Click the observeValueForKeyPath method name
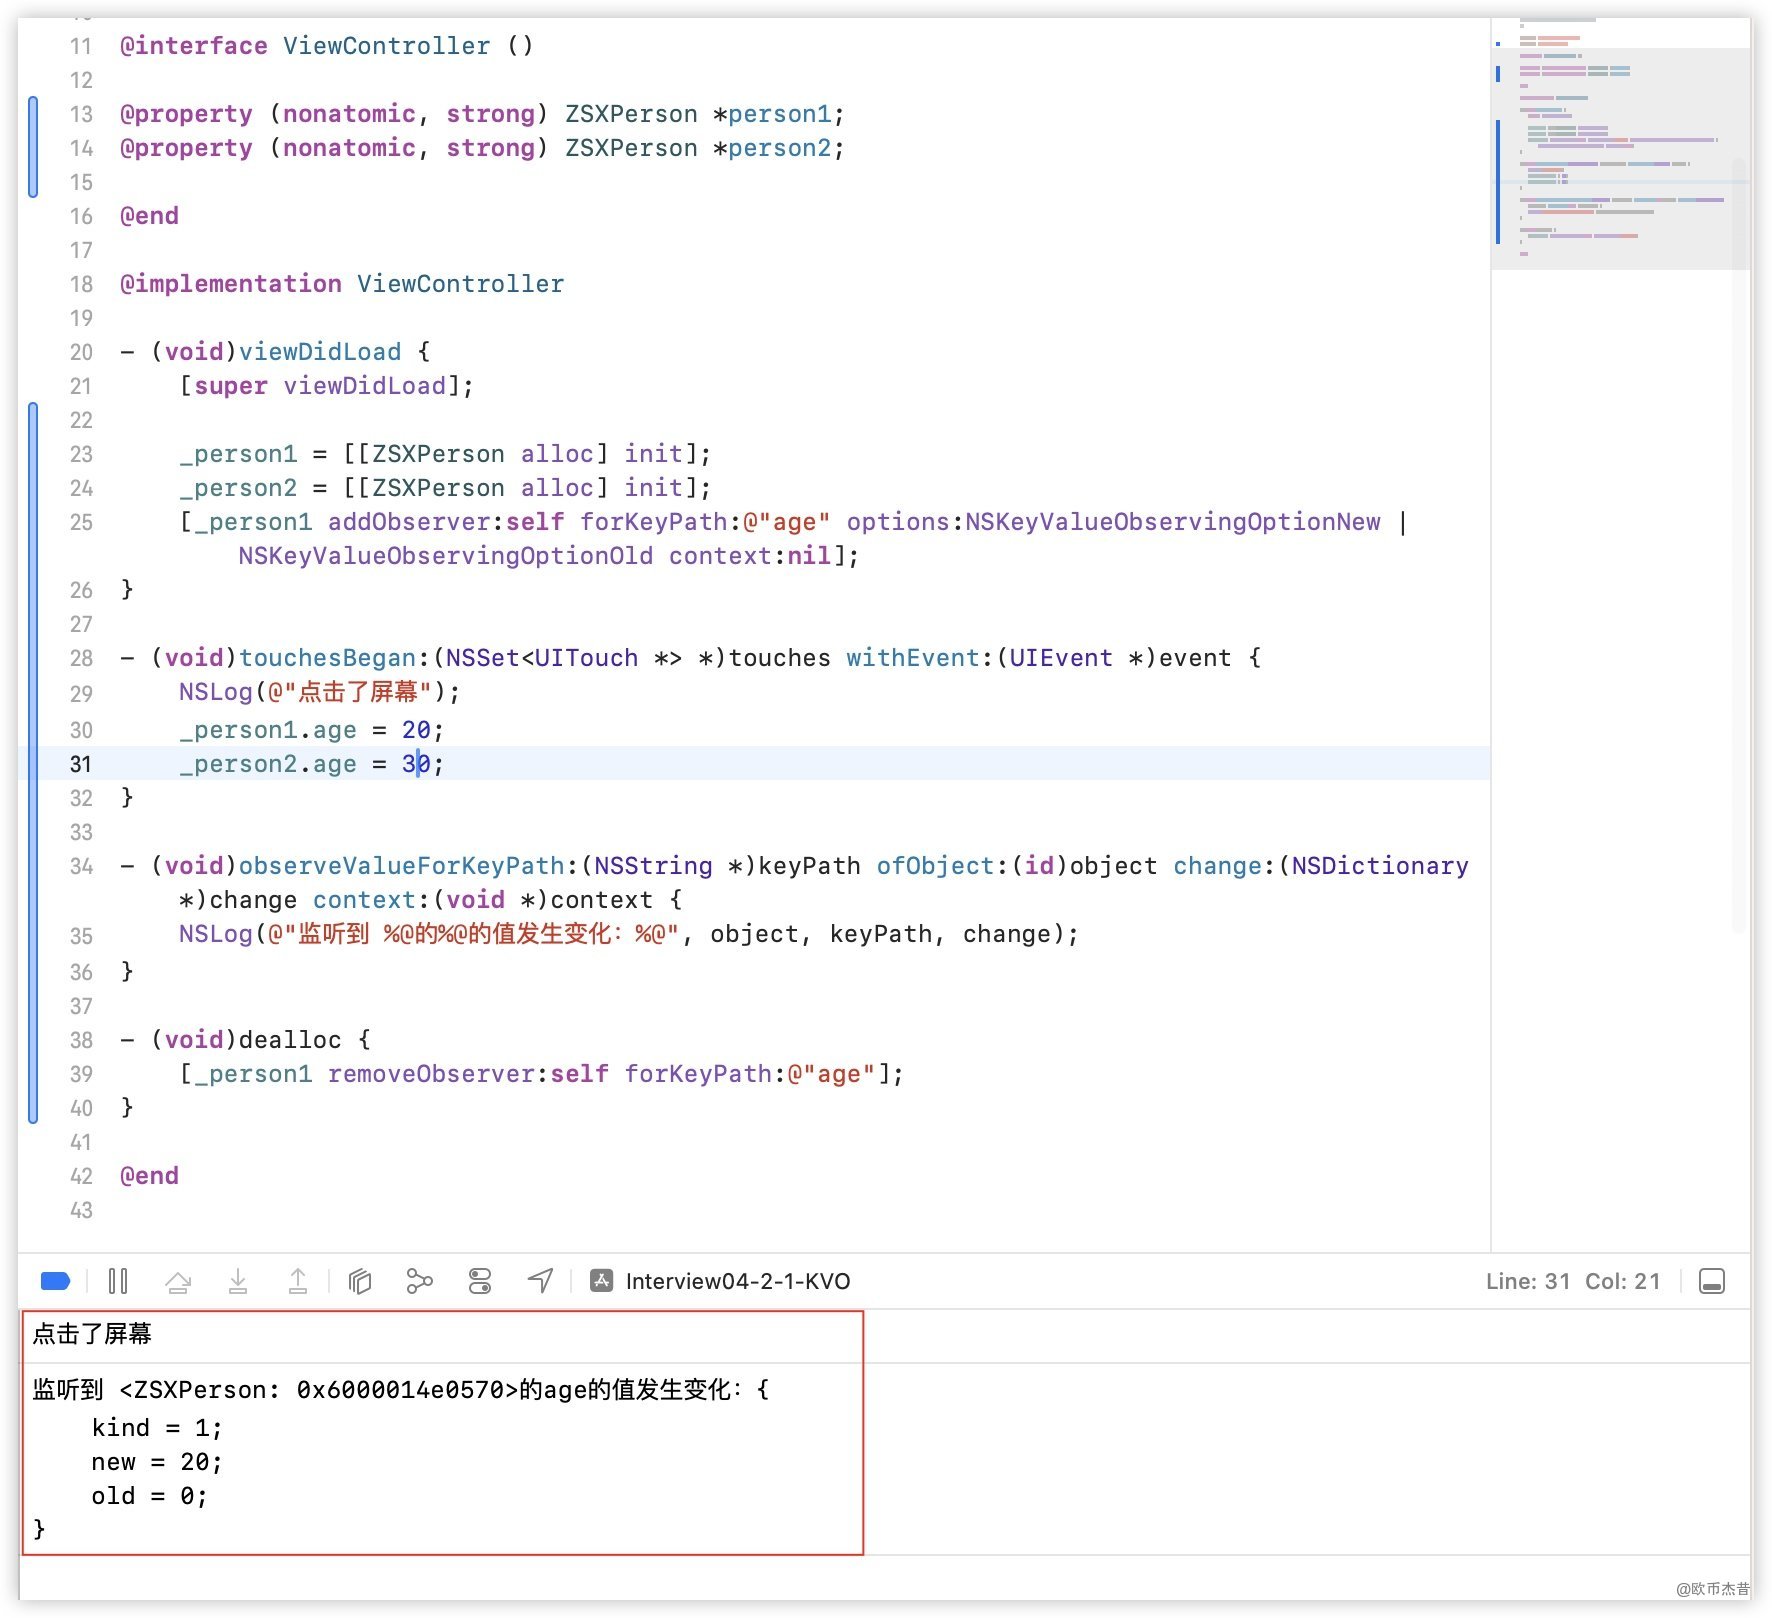 point(402,866)
